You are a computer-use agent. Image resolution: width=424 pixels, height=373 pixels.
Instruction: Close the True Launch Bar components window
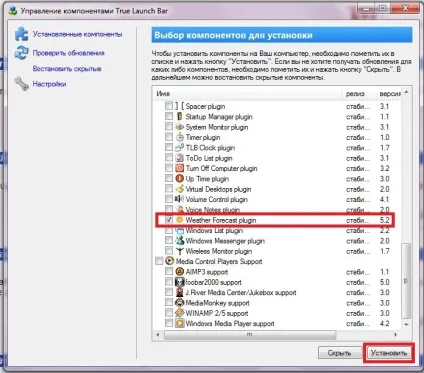(405, 9)
